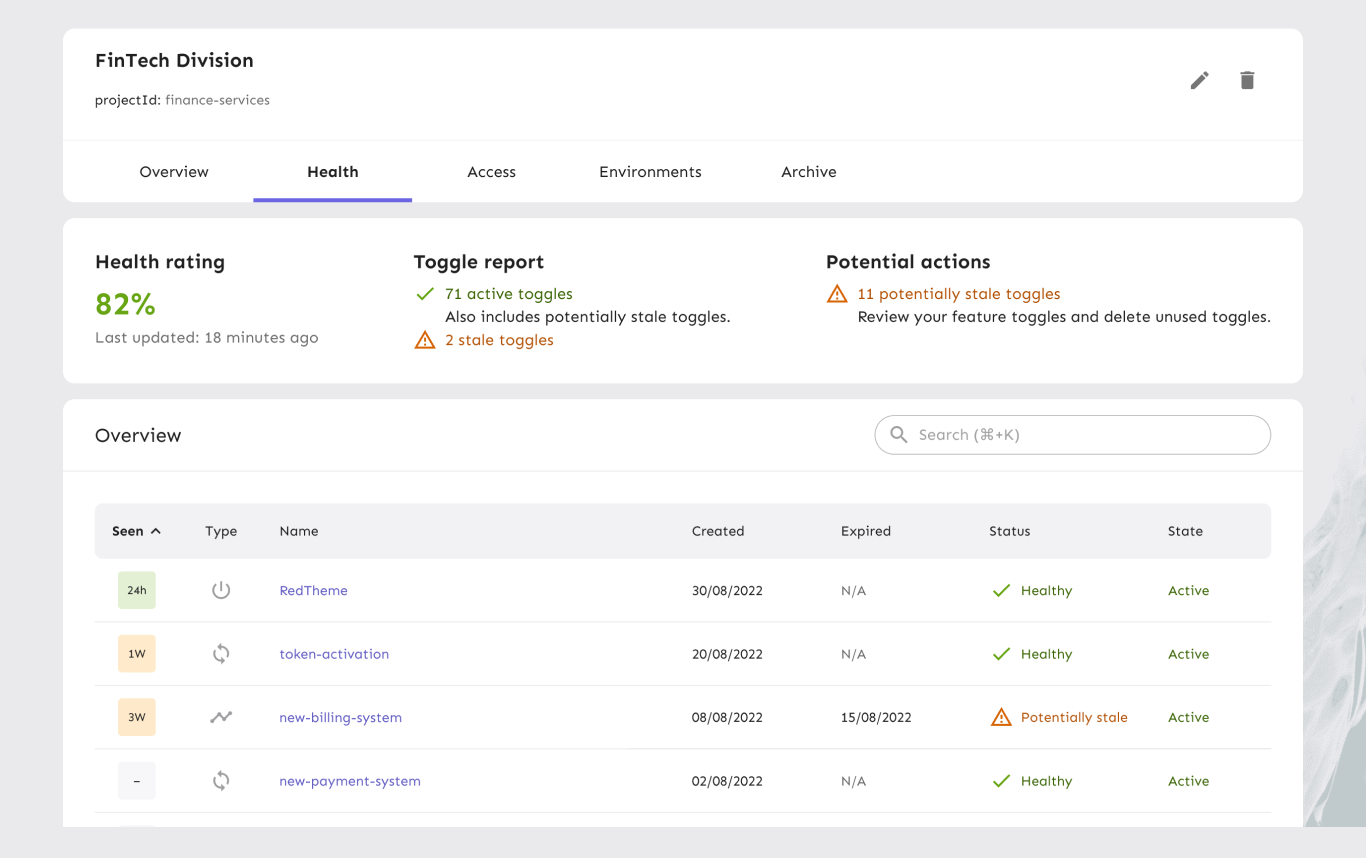The image size is (1366, 858).
Task: Click the magnifier icon in the search box
Action: click(899, 435)
